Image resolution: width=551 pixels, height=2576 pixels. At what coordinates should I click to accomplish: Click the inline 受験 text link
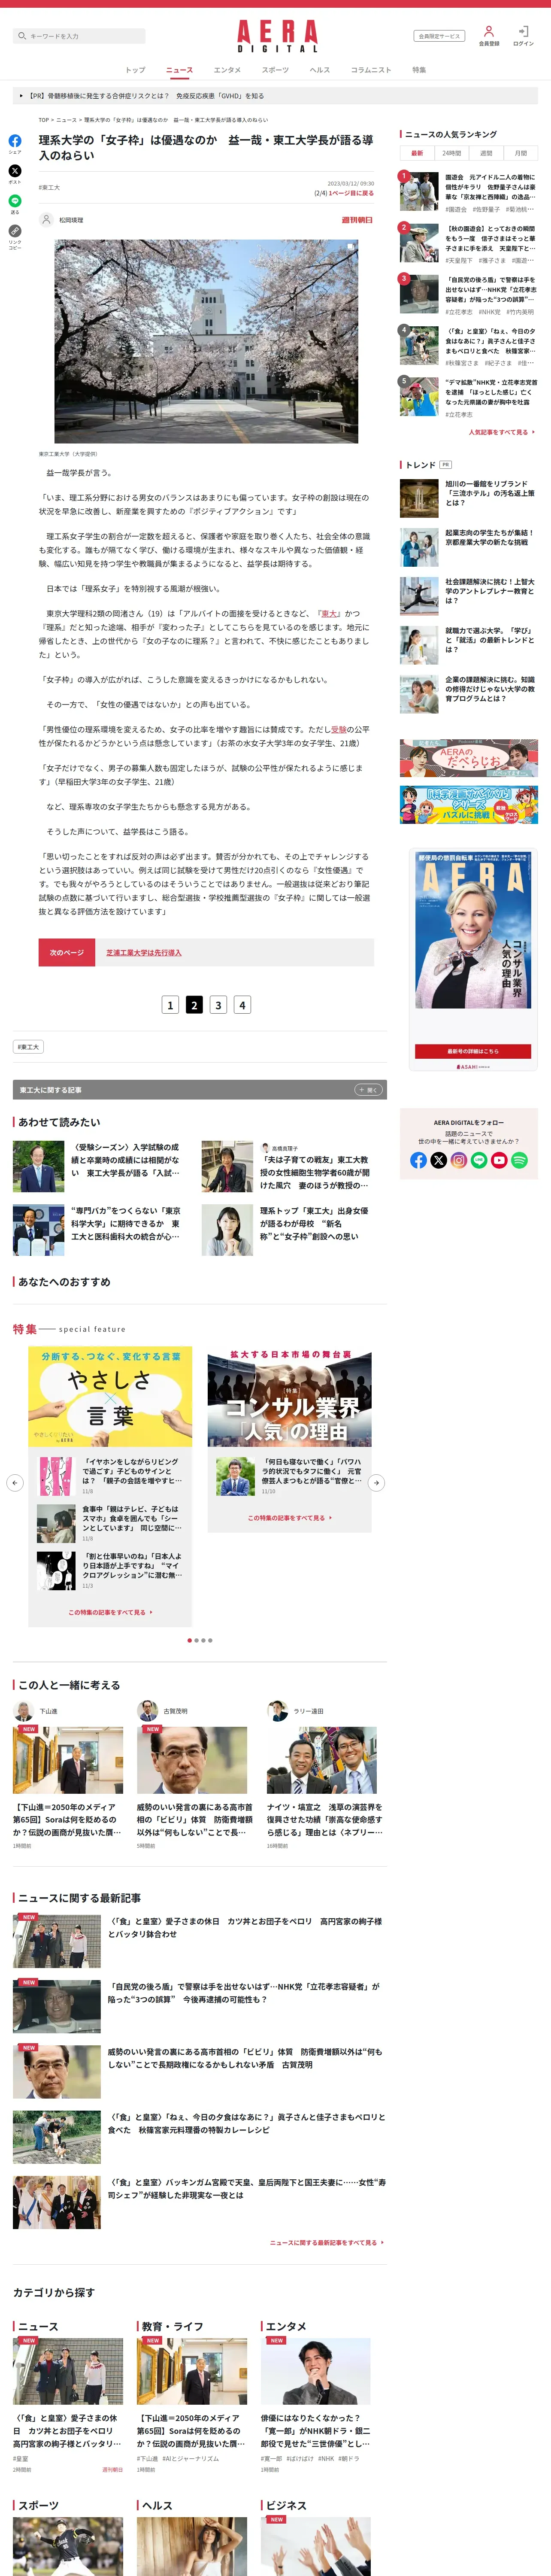point(339,729)
